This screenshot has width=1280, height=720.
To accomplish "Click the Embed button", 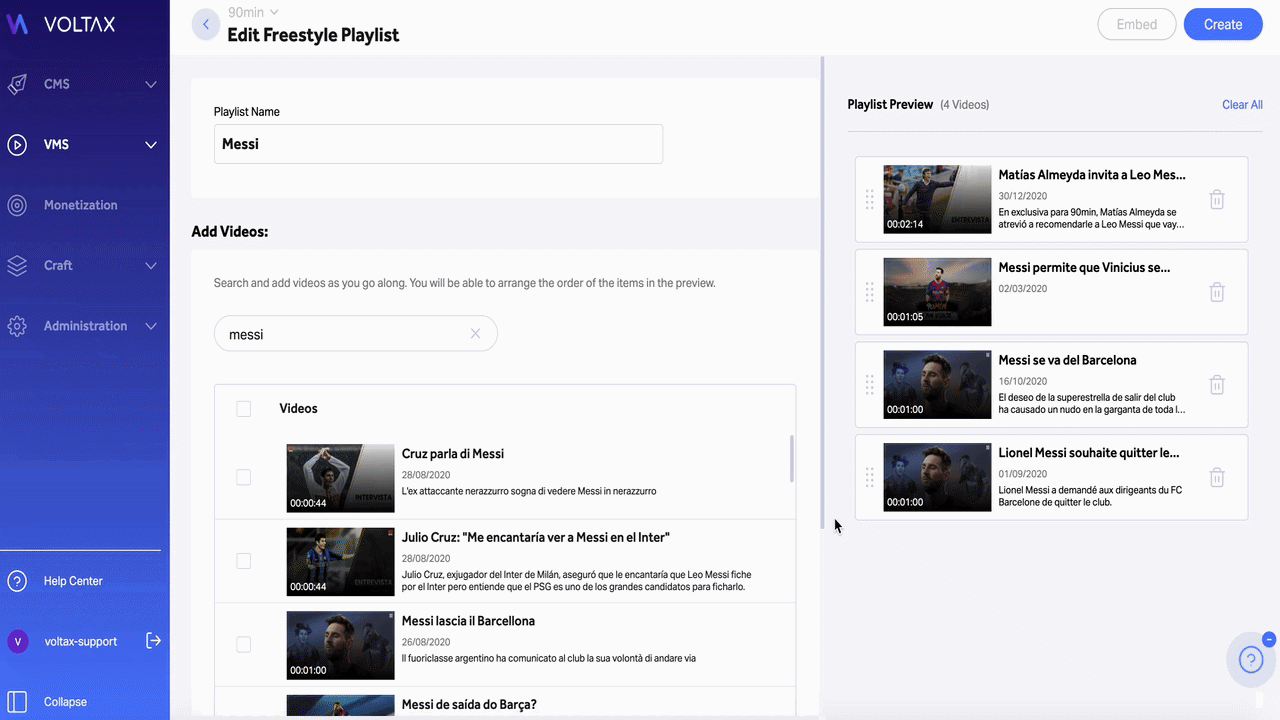I will (x=1137, y=25).
